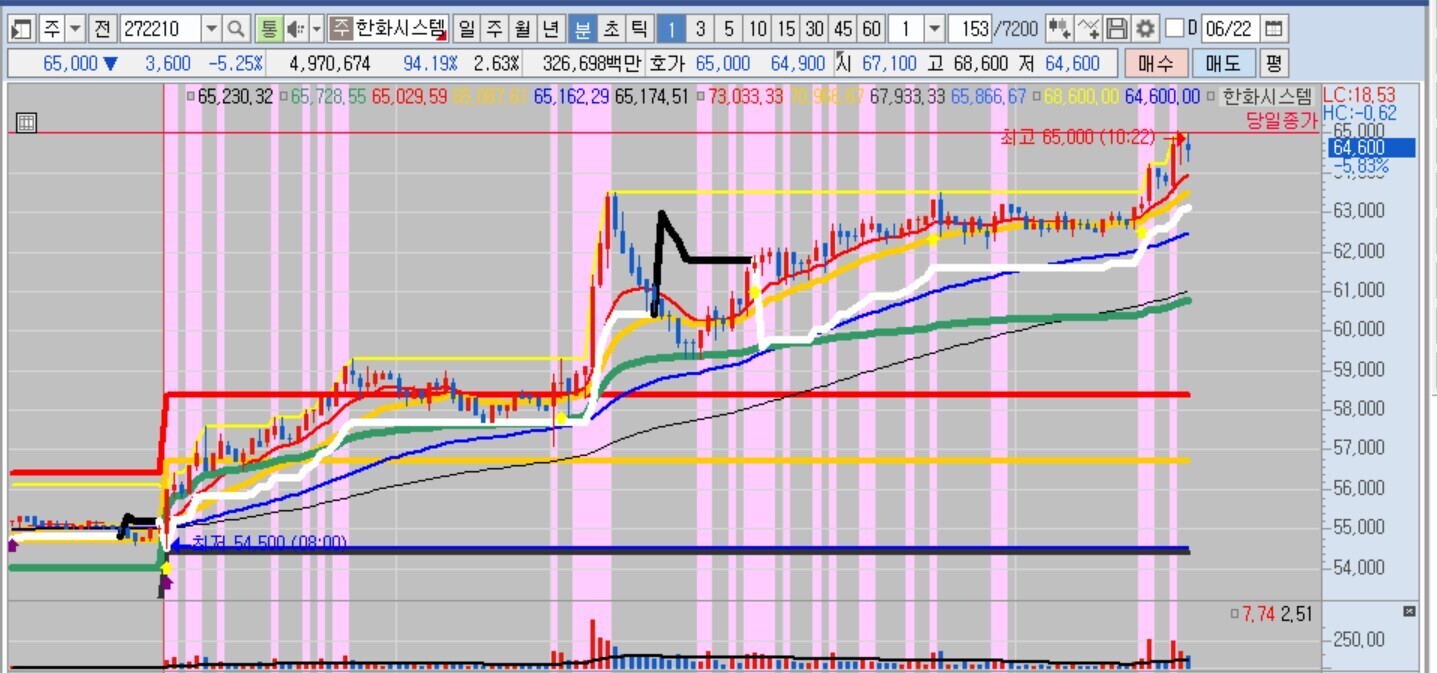Select the 15-minute interval button
The image size is (1437, 673).
click(787, 28)
